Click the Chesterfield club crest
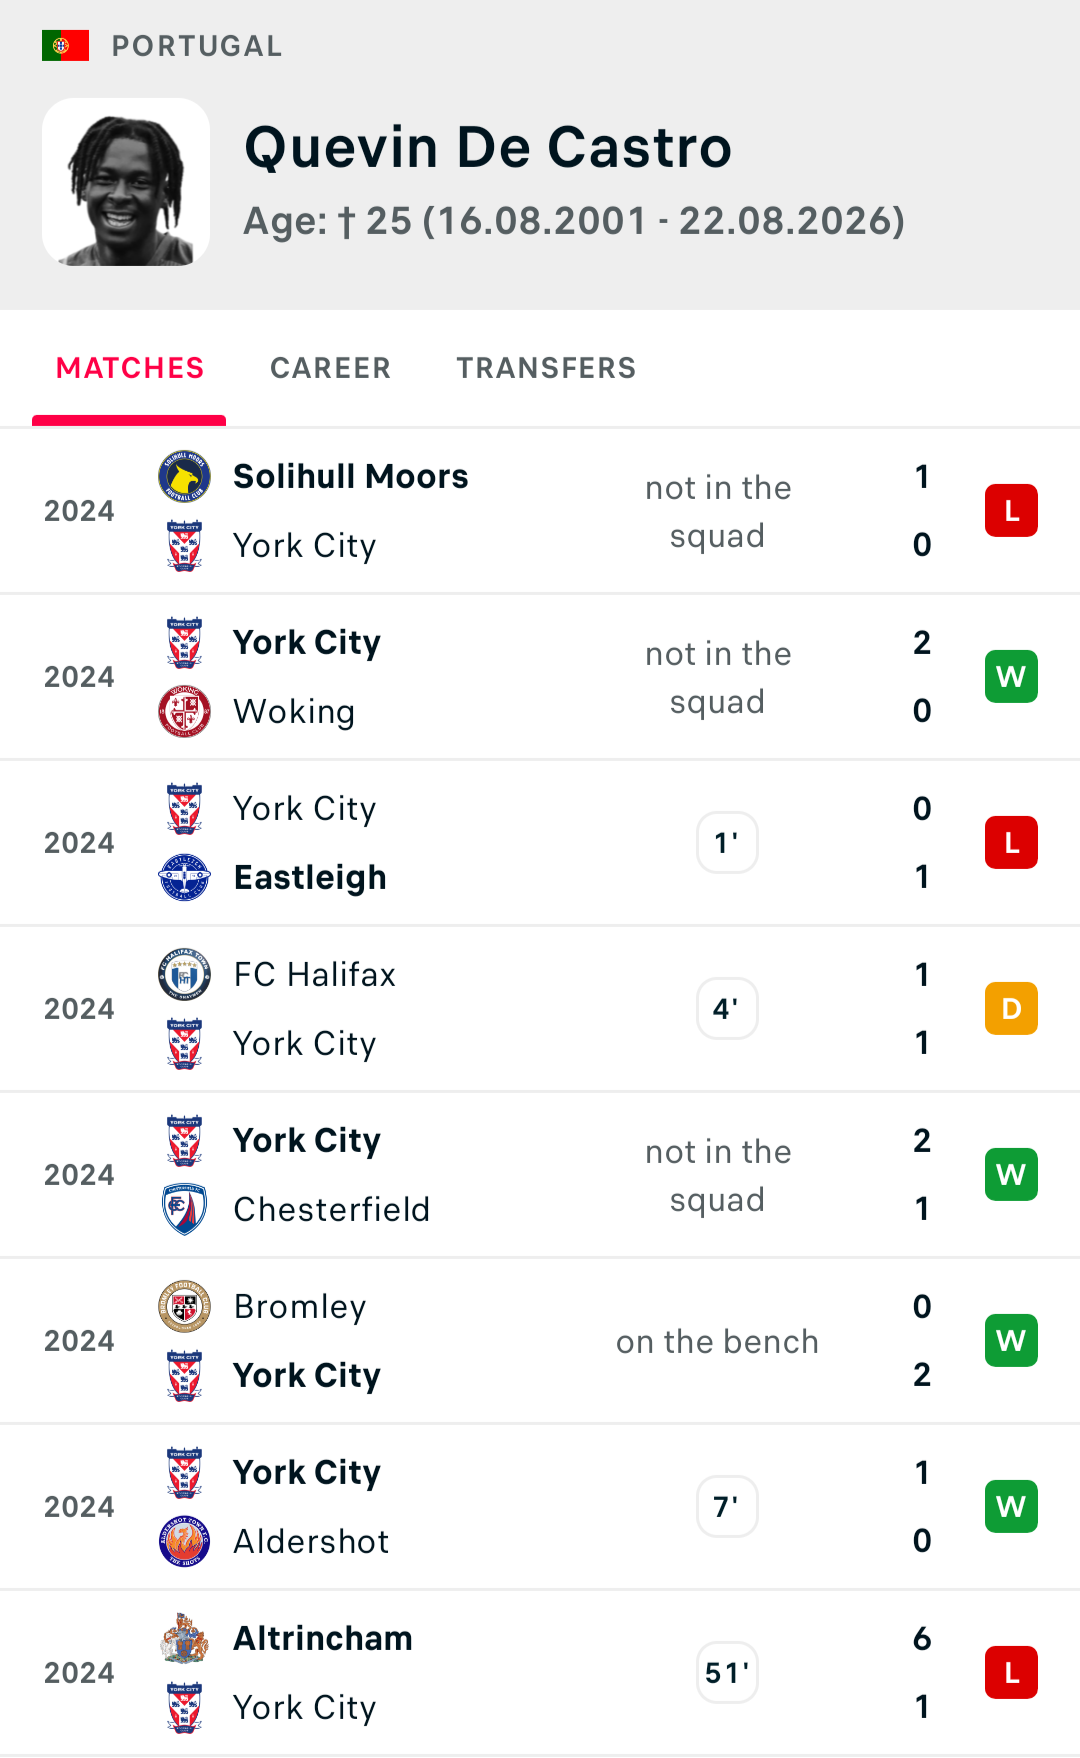The width and height of the screenshot is (1080, 1758). click(x=185, y=1210)
